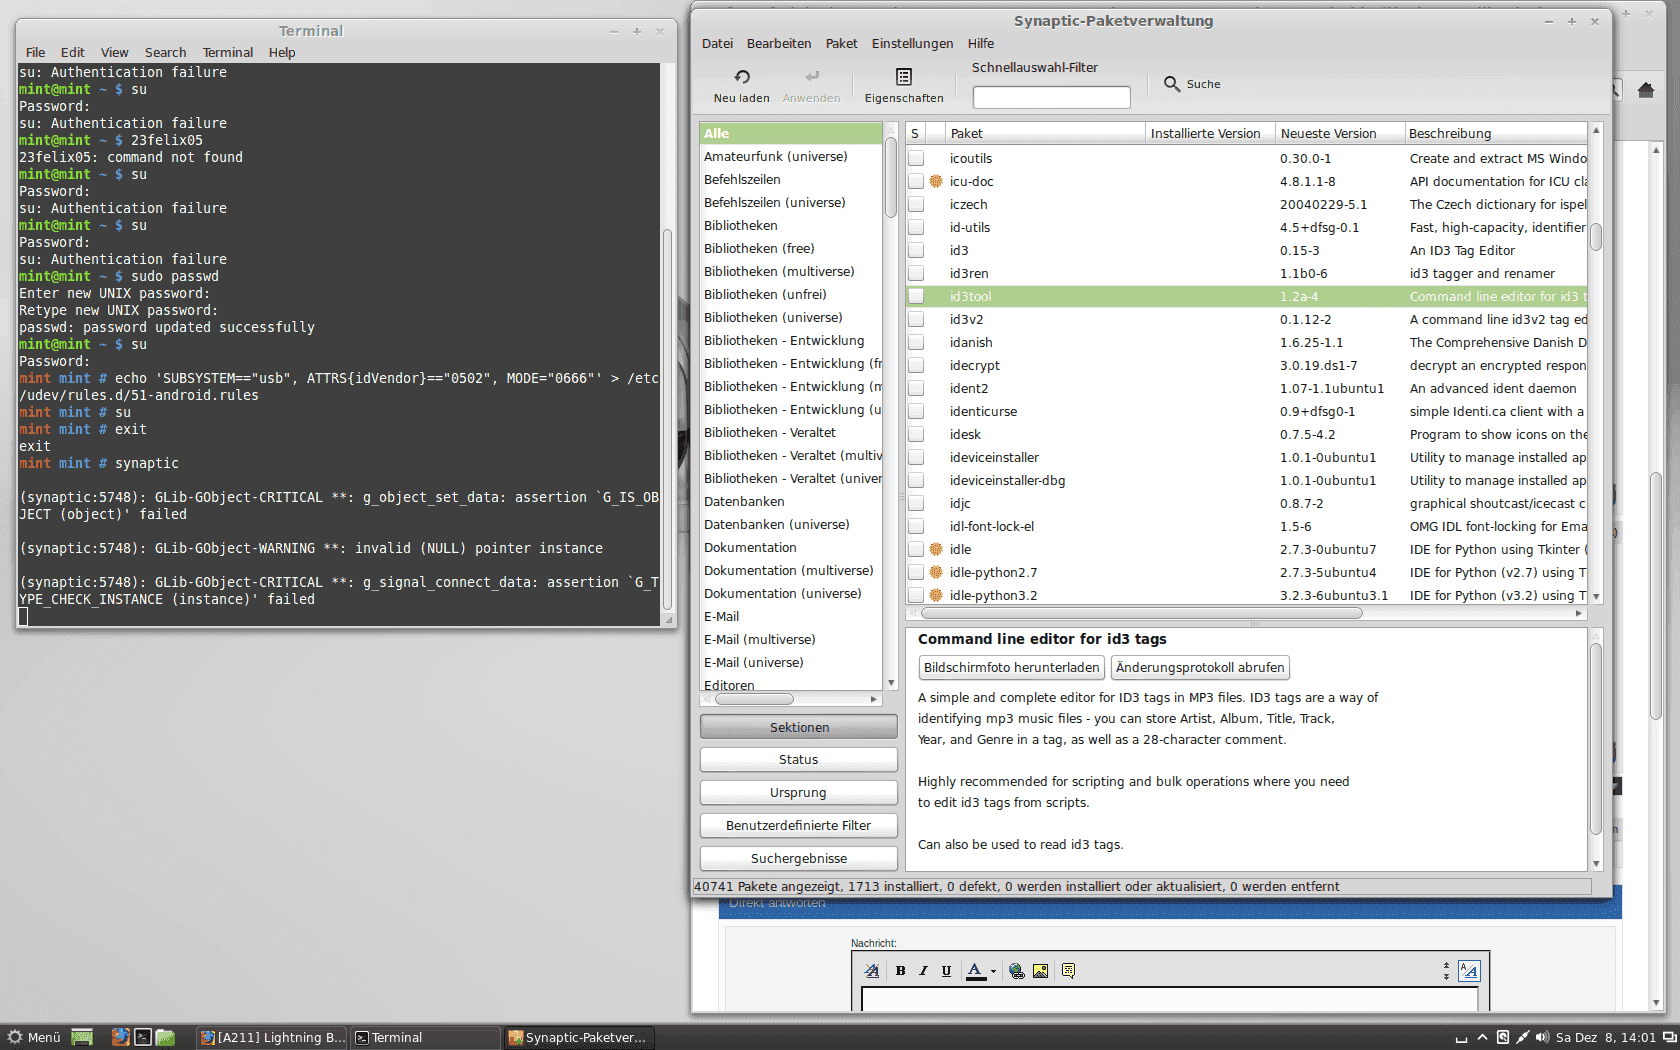Screen dimensions: 1680x1050
Task: Click the Status filter button
Action: [799, 760]
